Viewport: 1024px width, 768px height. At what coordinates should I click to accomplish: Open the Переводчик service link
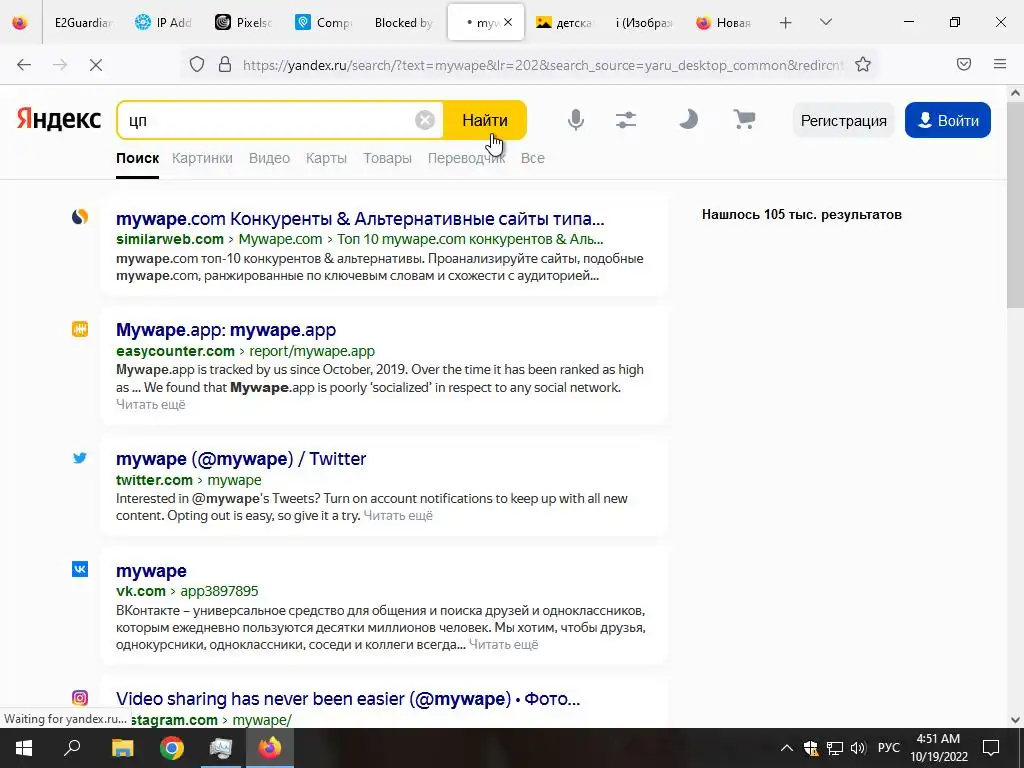click(466, 158)
